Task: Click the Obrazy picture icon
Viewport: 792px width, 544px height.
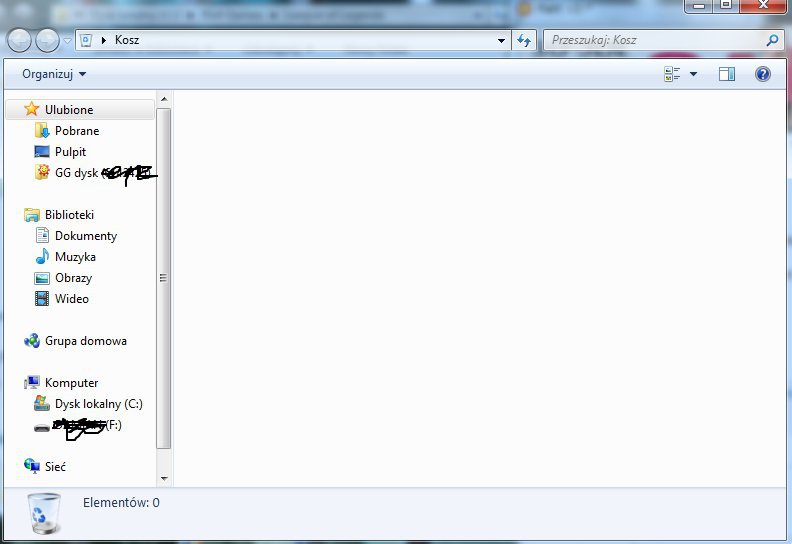Action: (42, 278)
